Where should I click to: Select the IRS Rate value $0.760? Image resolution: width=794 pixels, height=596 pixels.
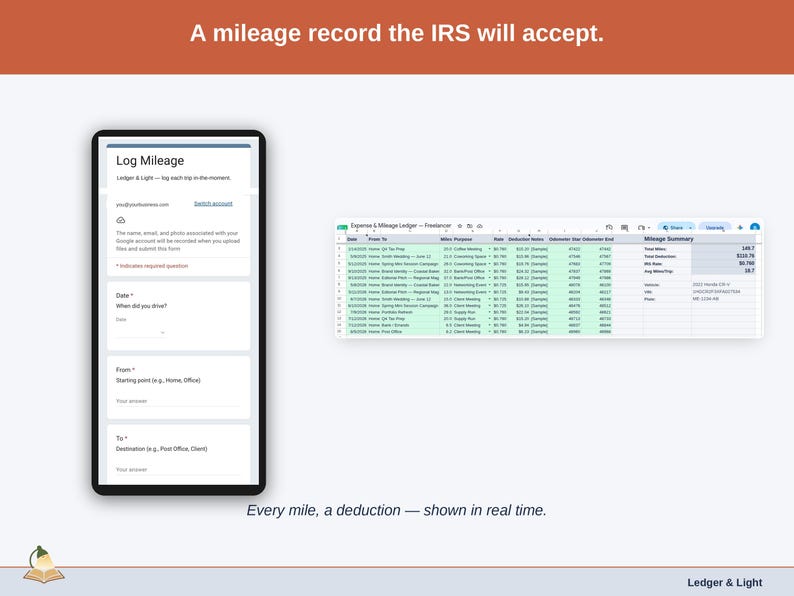[x=724, y=263]
